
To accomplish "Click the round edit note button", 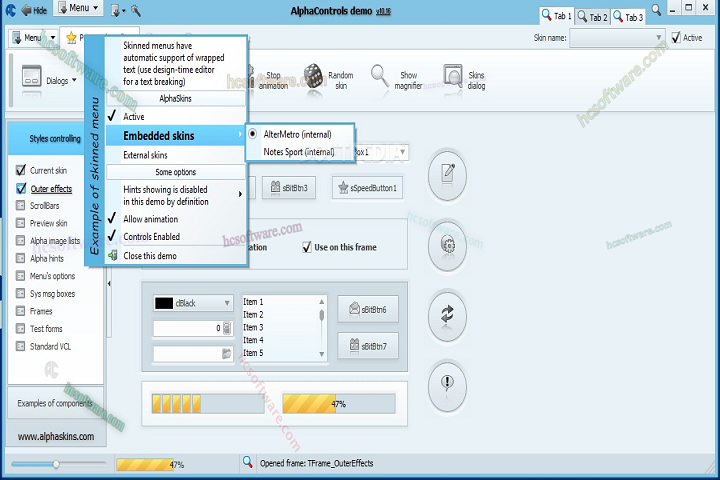I will pyautogui.click(x=447, y=175).
